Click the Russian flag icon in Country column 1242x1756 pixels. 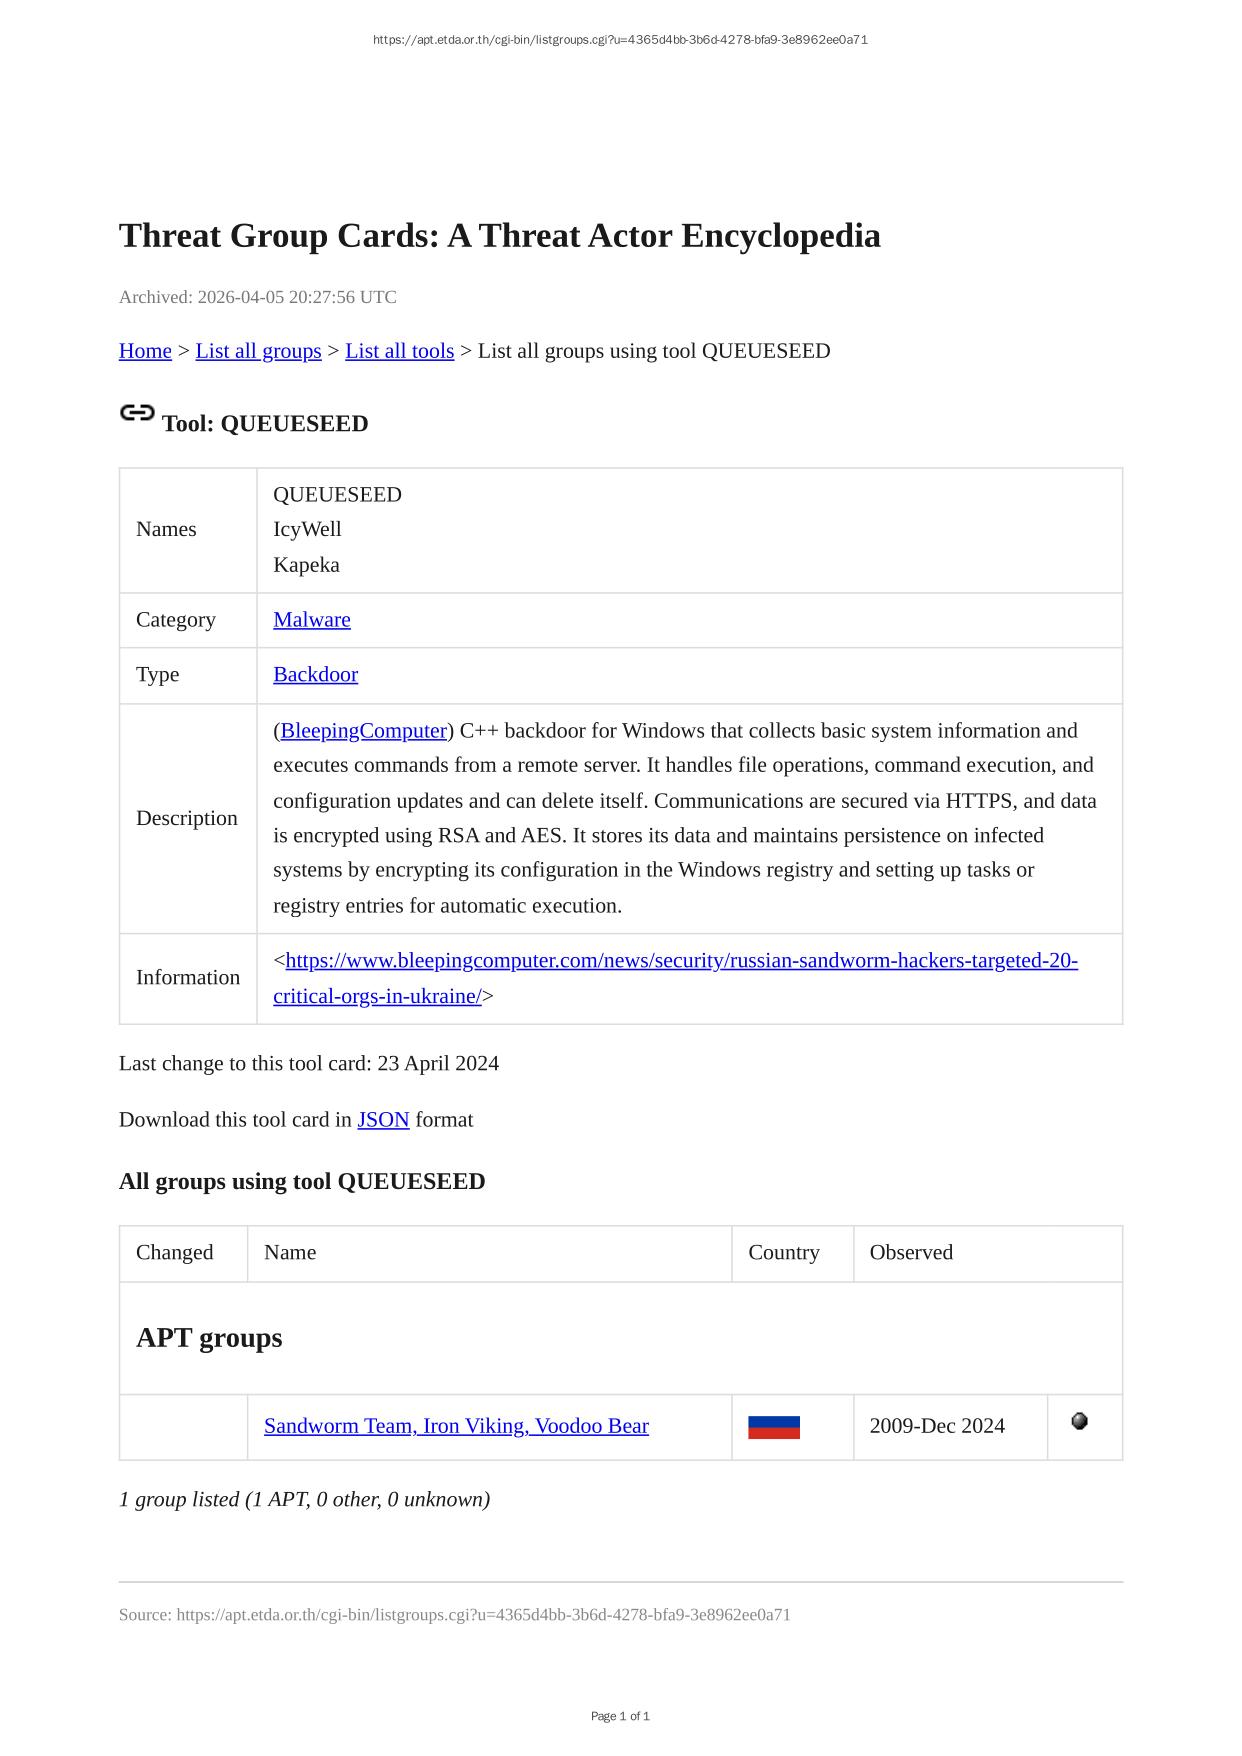pyautogui.click(x=773, y=1427)
